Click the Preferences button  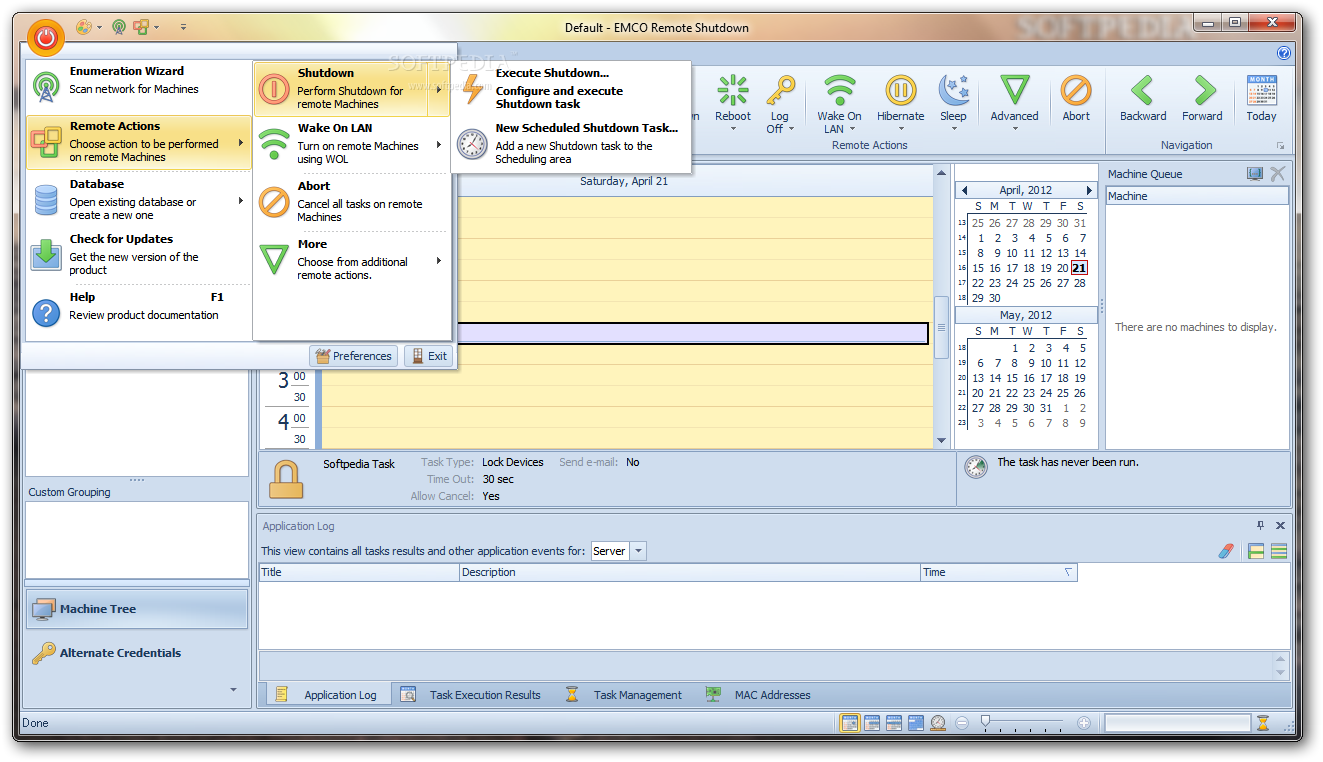(353, 356)
